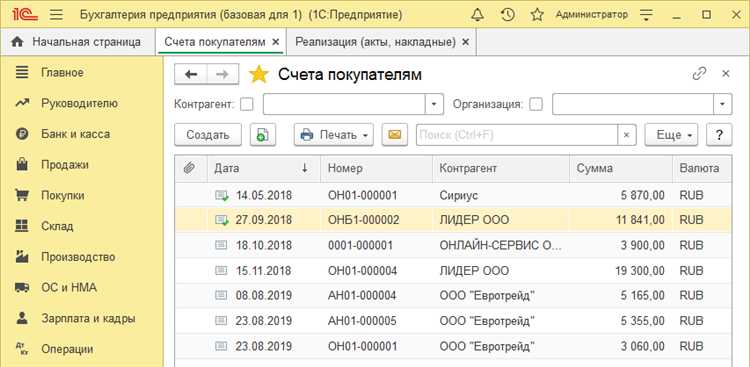Click the Организация filter input field
Screen dimensions: 750x367
633,104
